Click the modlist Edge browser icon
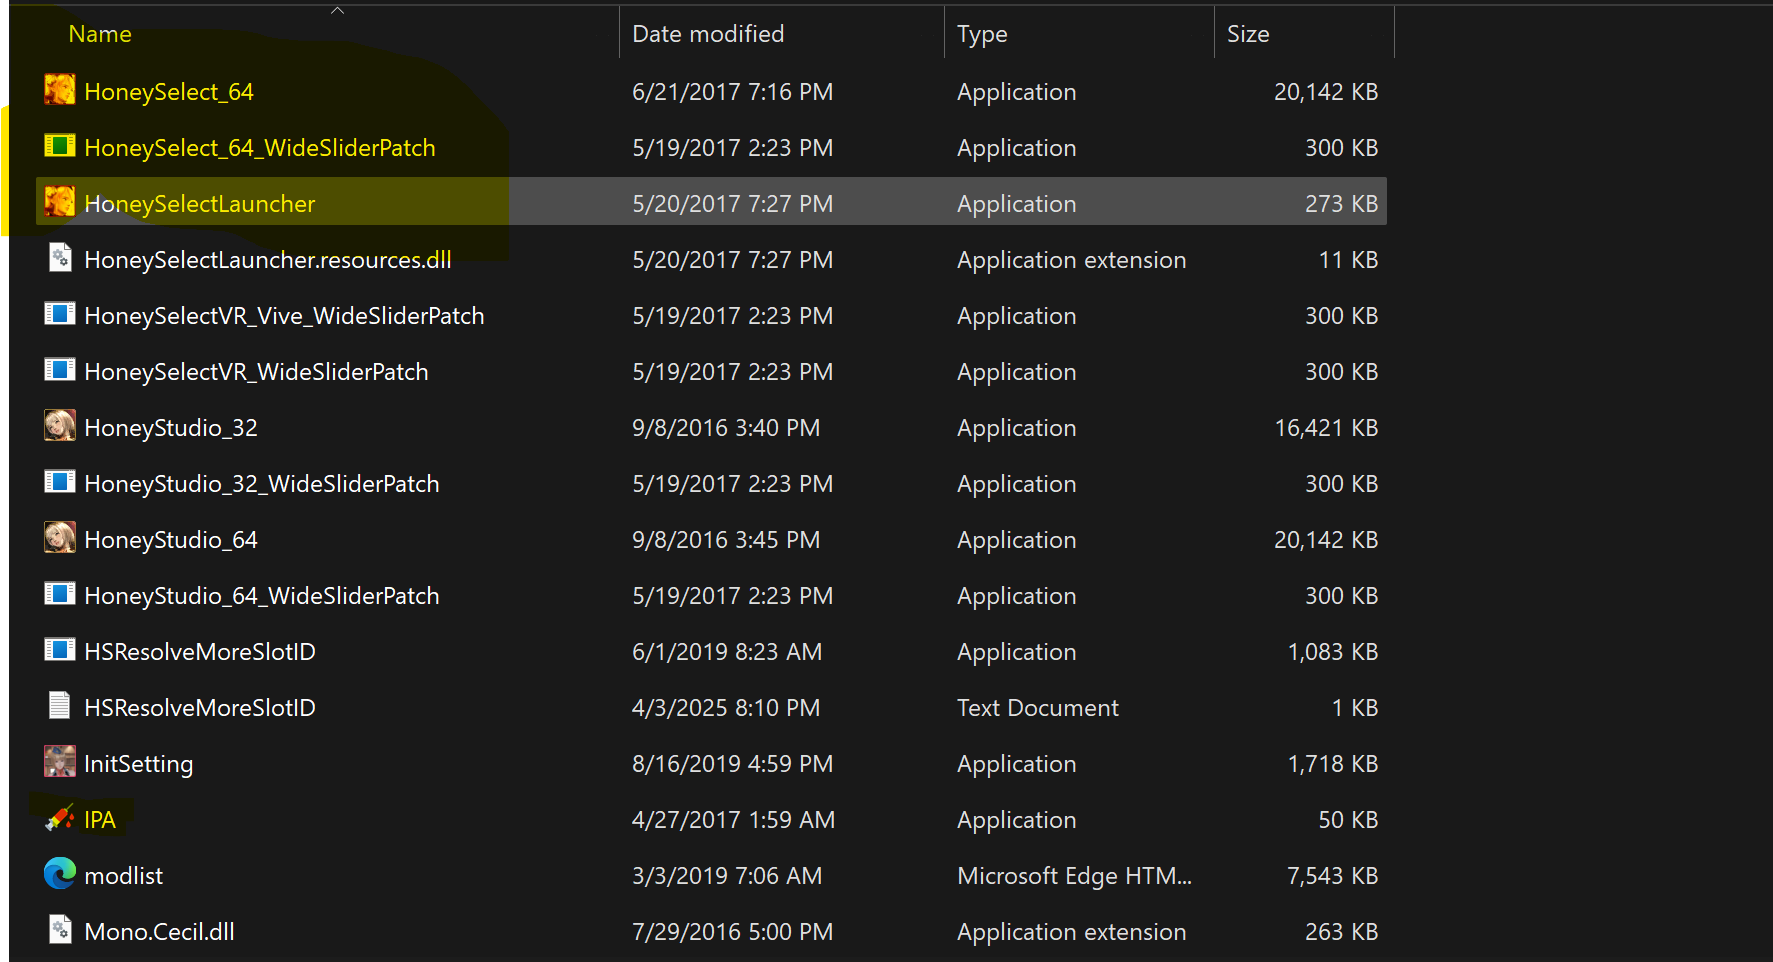 [x=60, y=874]
